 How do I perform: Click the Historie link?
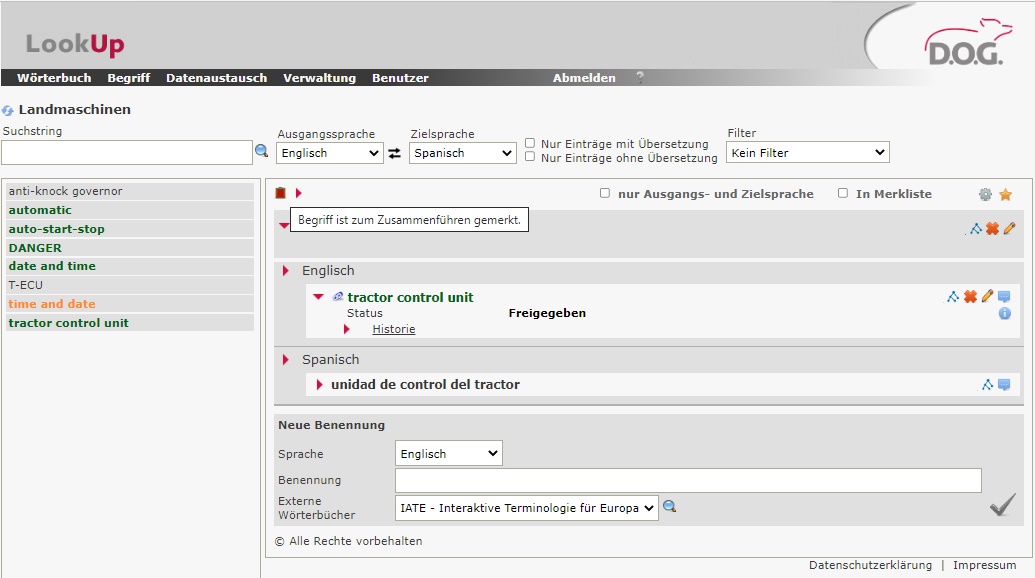(393, 329)
